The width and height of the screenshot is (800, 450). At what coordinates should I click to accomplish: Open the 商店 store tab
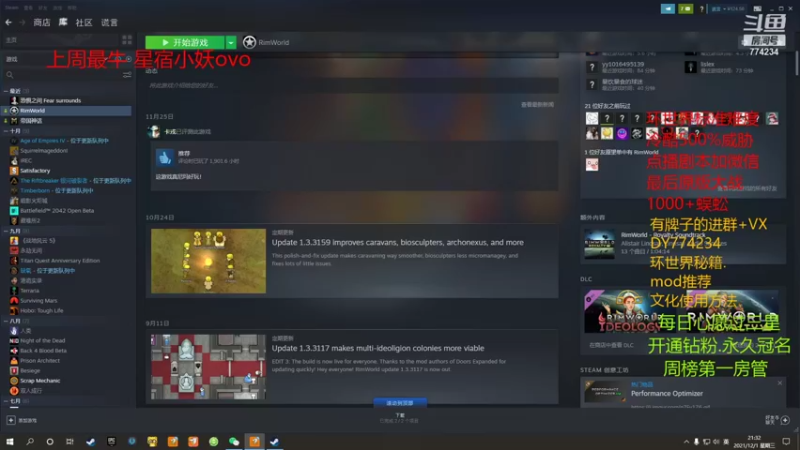pos(42,22)
